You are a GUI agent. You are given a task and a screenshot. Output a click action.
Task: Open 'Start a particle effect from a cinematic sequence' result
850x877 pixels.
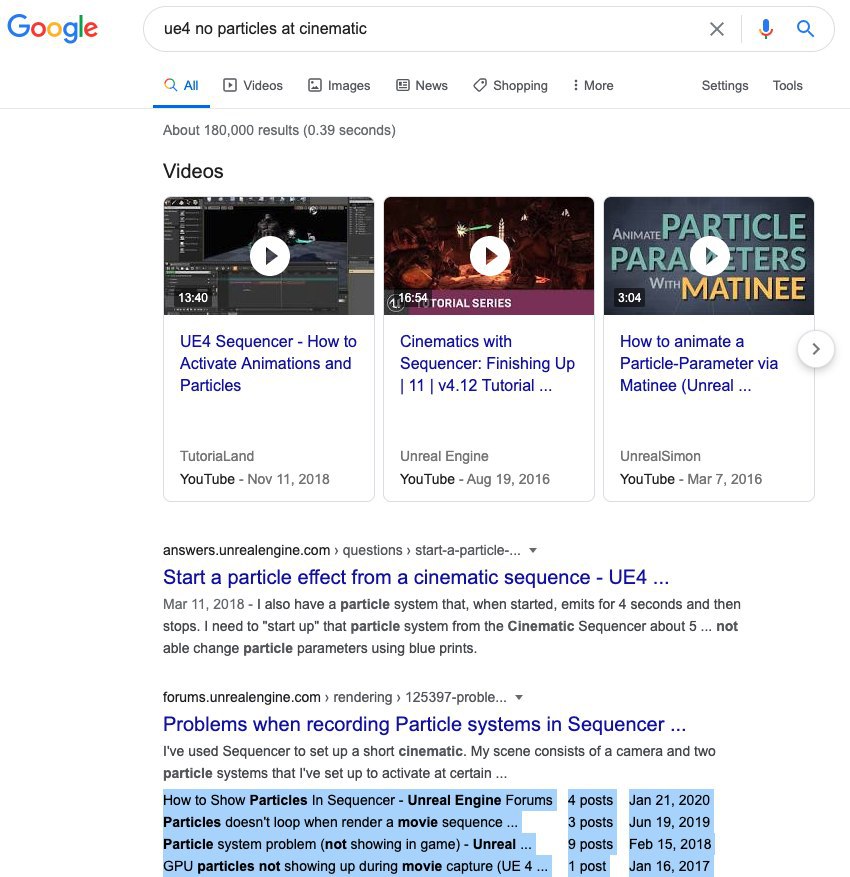click(416, 577)
